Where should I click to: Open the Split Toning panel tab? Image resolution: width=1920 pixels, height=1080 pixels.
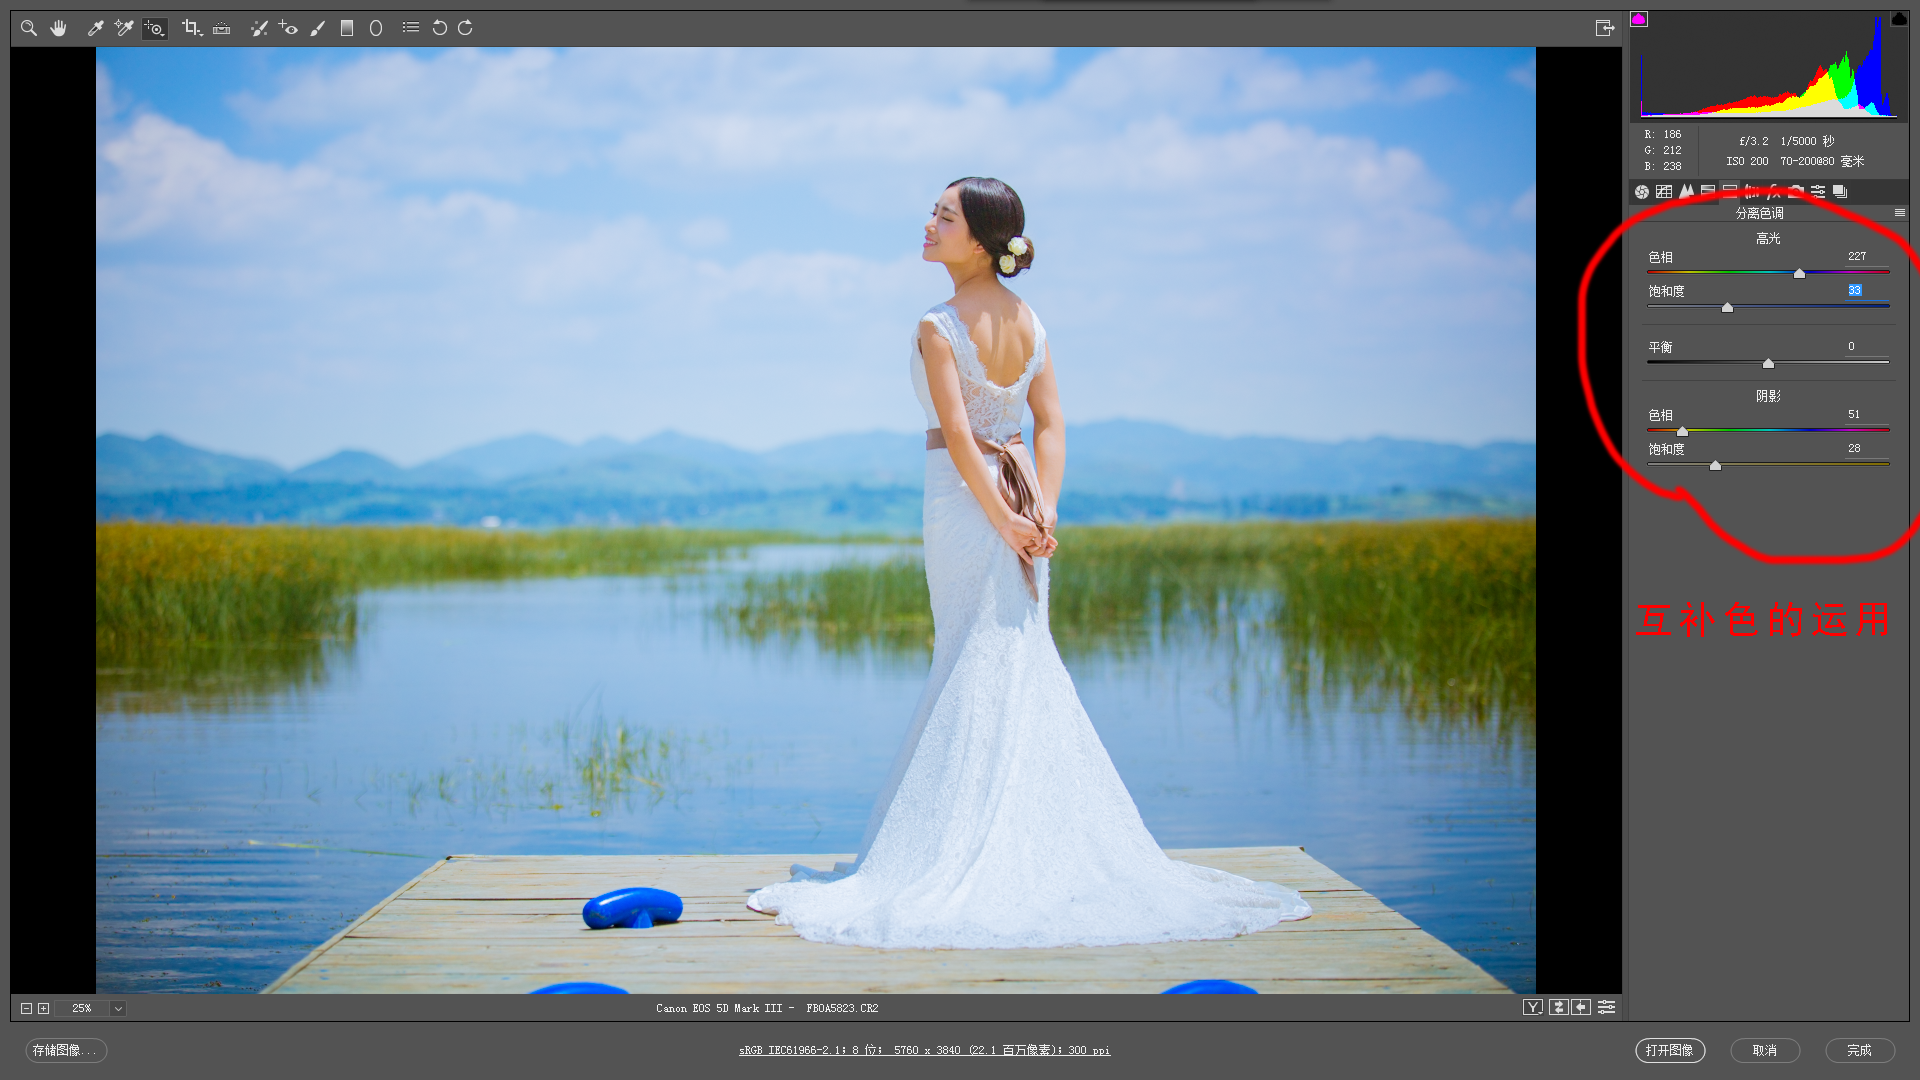1730,191
